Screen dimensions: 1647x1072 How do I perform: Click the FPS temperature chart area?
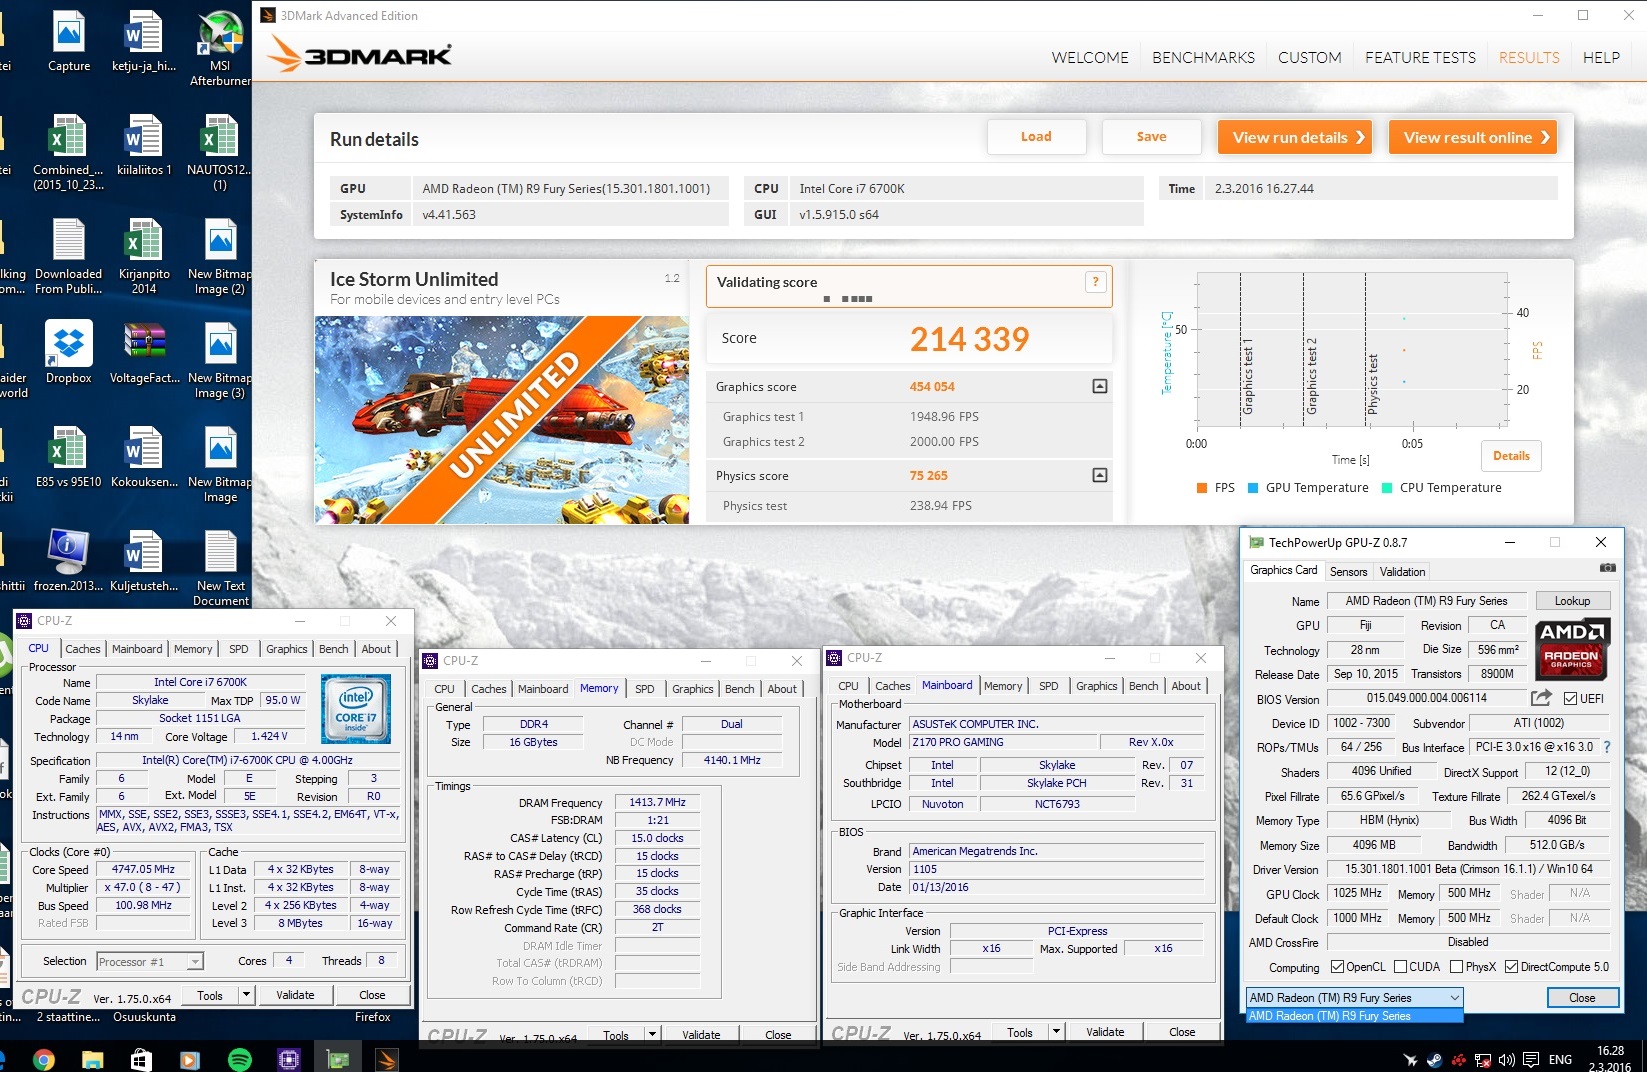pos(1351,350)
